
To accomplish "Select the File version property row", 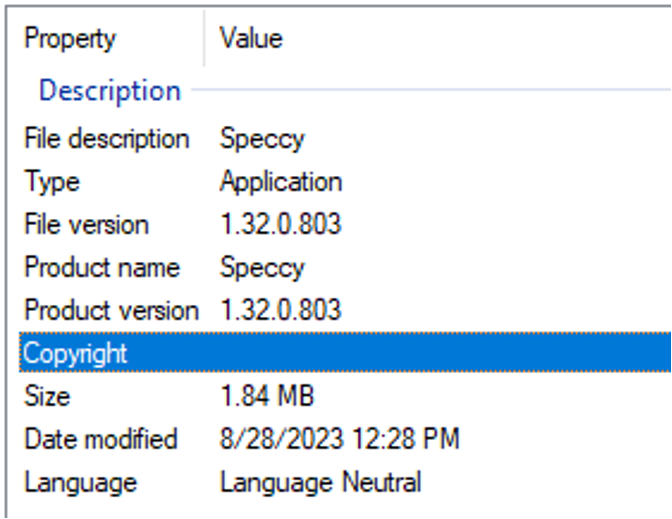I will coord(345,225).
